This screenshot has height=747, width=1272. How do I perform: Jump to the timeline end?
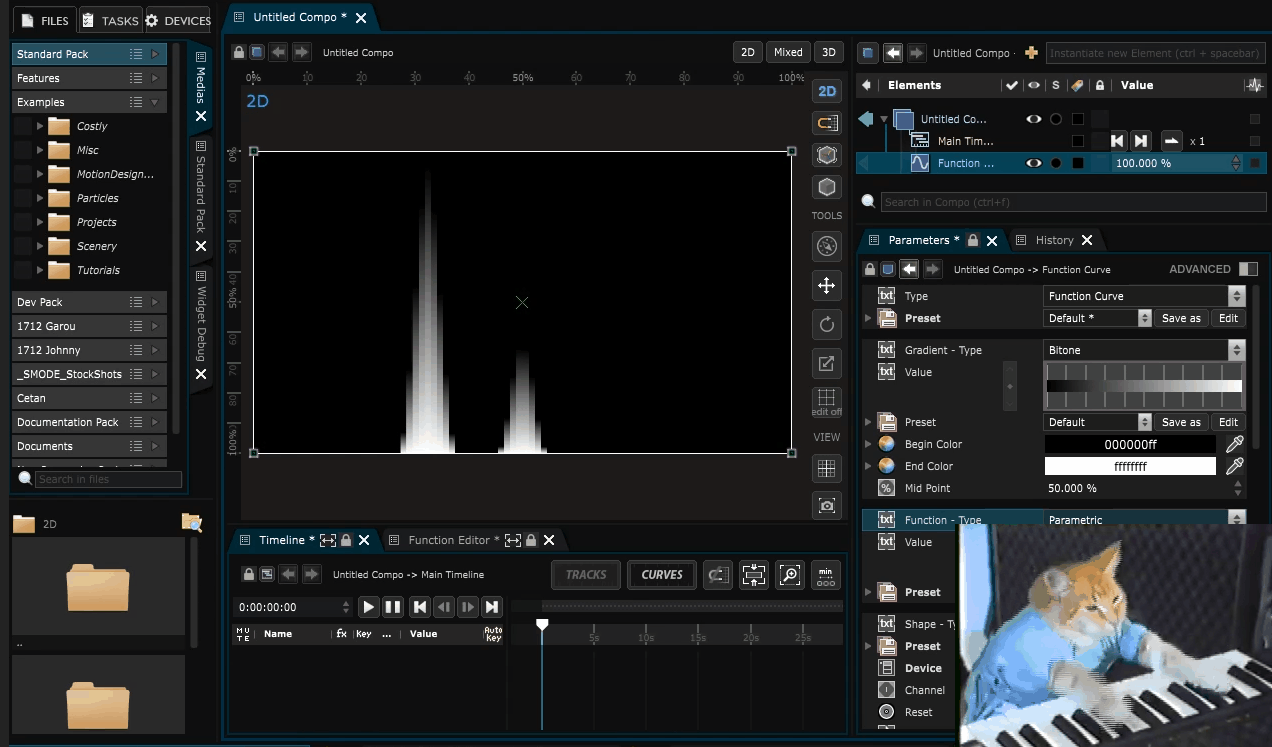pos(491,606)
